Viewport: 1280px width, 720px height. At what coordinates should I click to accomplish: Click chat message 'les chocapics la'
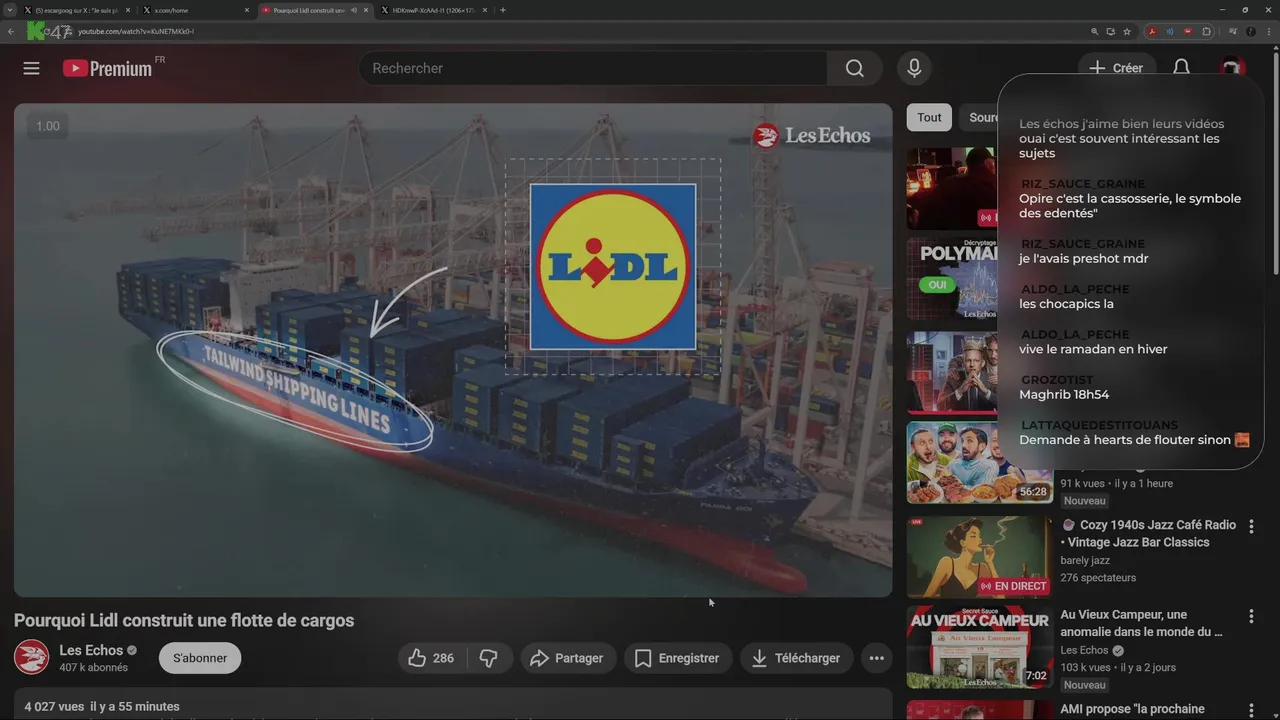[x=1066, y=304]
